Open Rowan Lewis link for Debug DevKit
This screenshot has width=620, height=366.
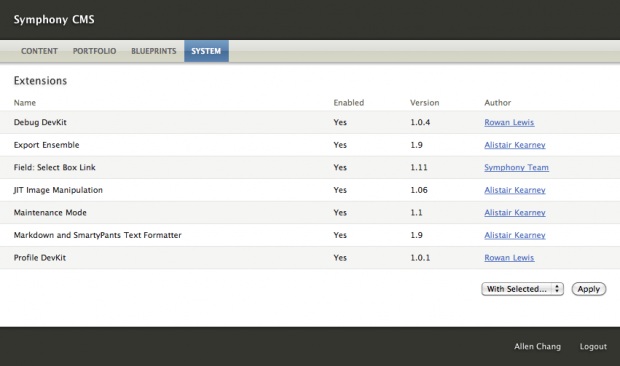pyautogui.click(x=509, y=122)
